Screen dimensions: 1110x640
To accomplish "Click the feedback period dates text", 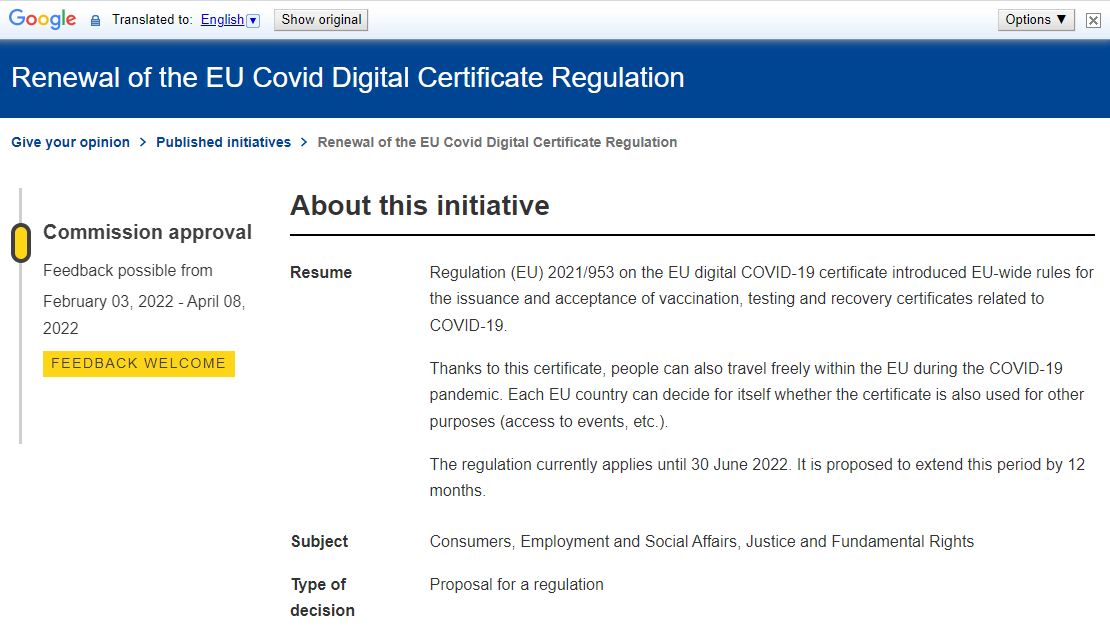I will [x=144, y=315].
